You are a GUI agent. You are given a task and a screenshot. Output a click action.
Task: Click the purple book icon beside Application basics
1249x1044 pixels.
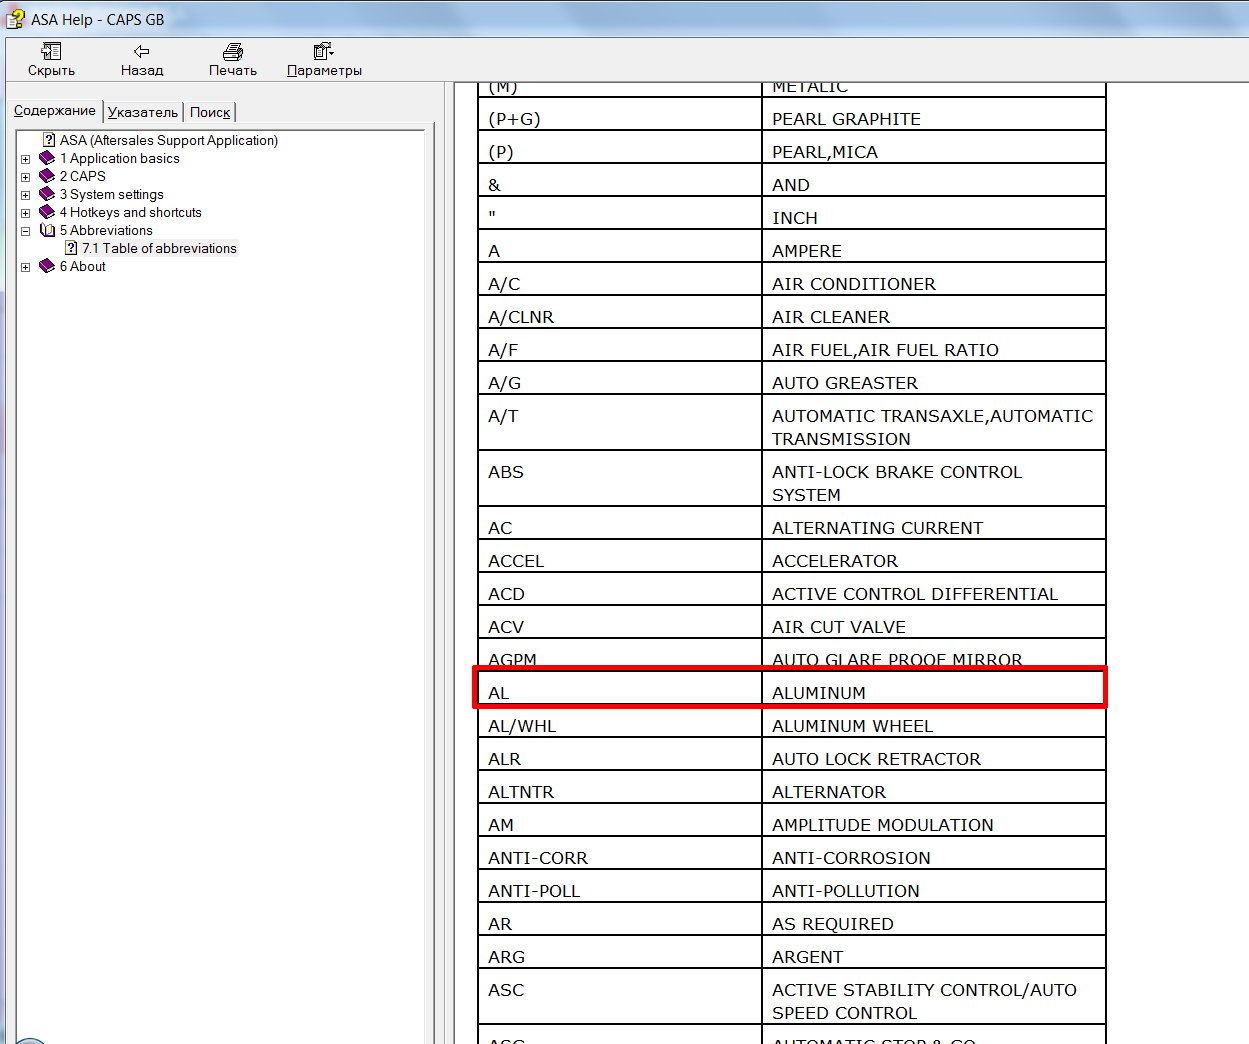tap(47, 158)
